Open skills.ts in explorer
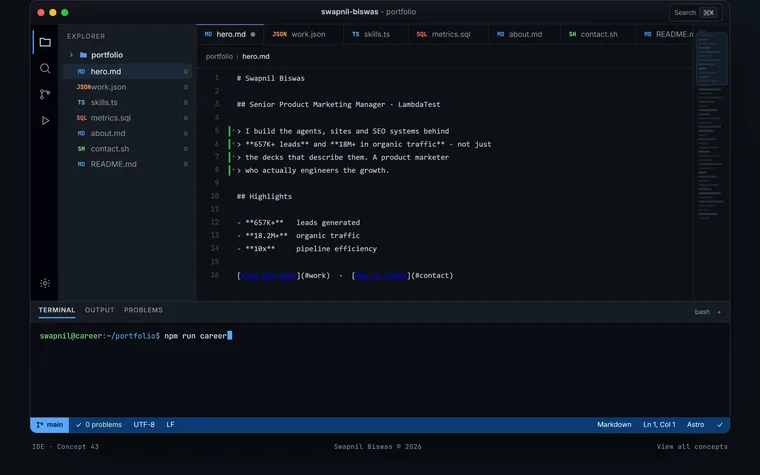 [x=127, y=102]
